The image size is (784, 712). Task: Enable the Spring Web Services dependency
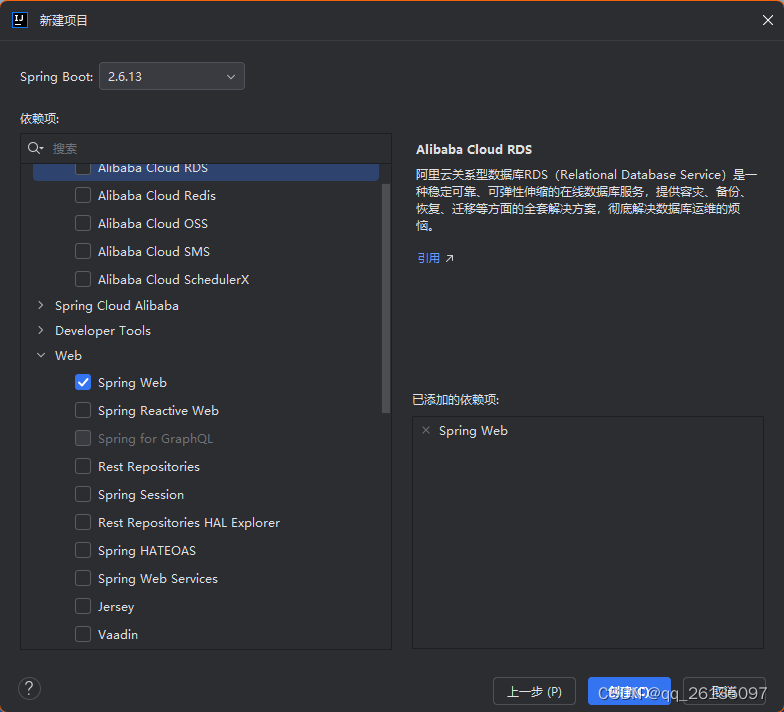(x=83, y=578)
